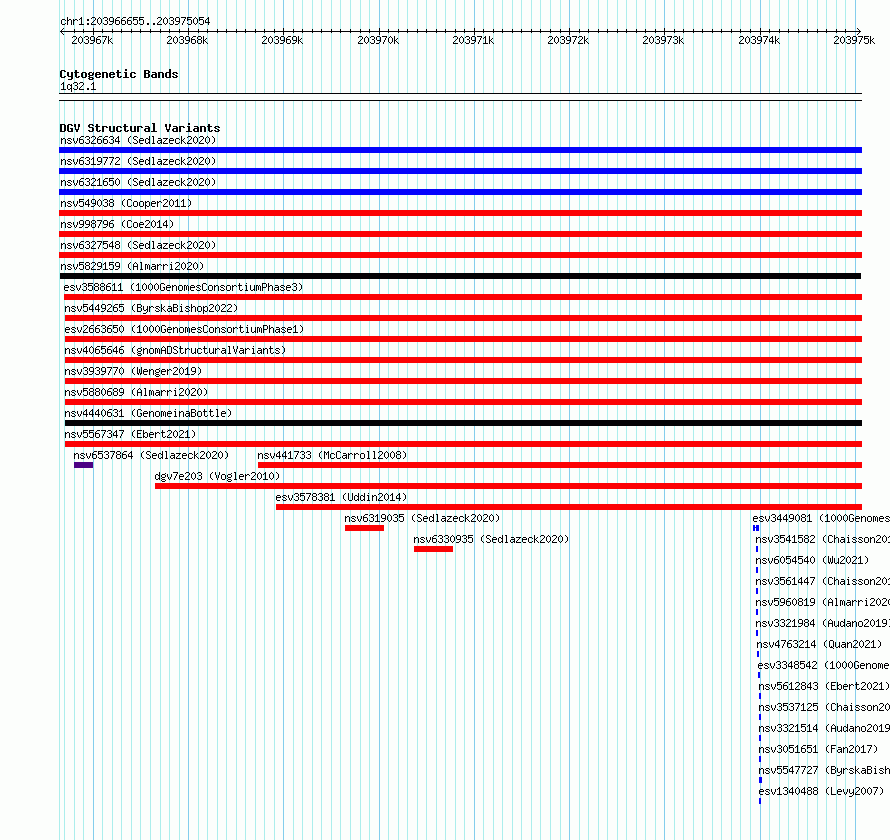Click the DGV Structural Variants track title
This screenshot has height=840, width=890.
[140, 128]
